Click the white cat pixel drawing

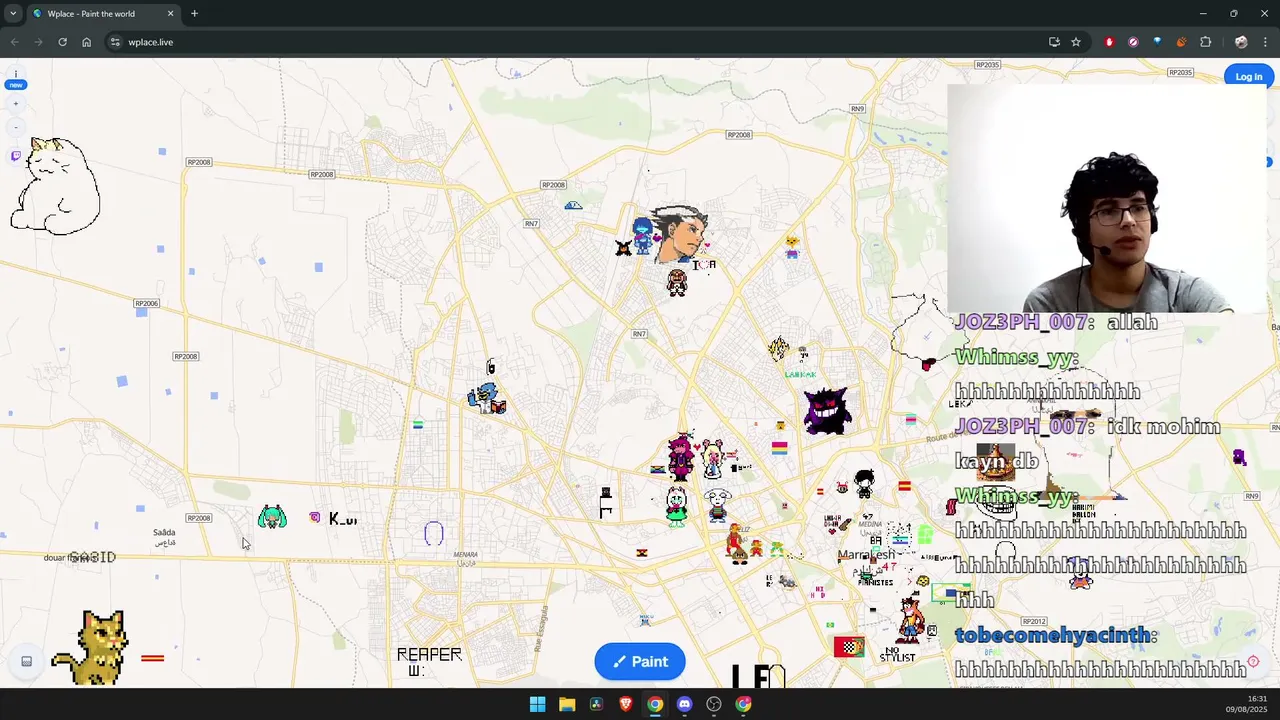(x=55, y=187)
